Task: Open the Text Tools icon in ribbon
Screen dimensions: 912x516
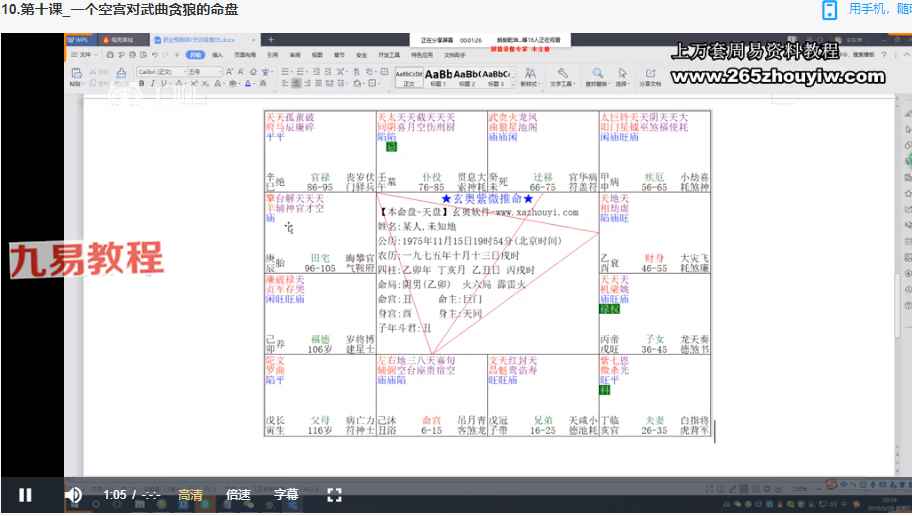Action: (563, 76)
